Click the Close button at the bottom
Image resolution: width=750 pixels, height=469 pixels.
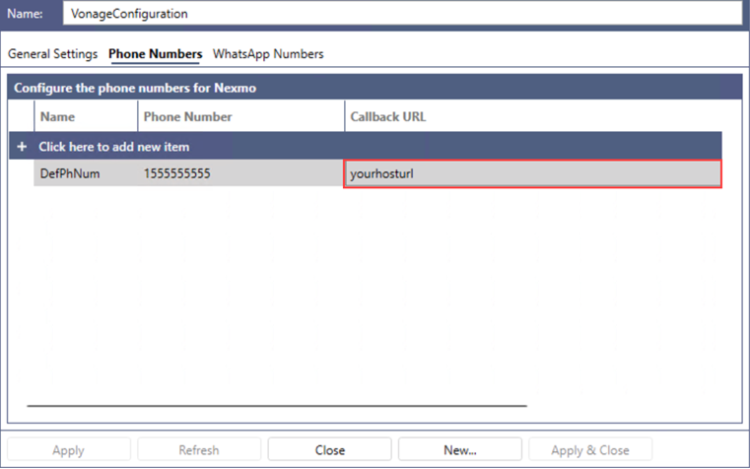point(329,450)
